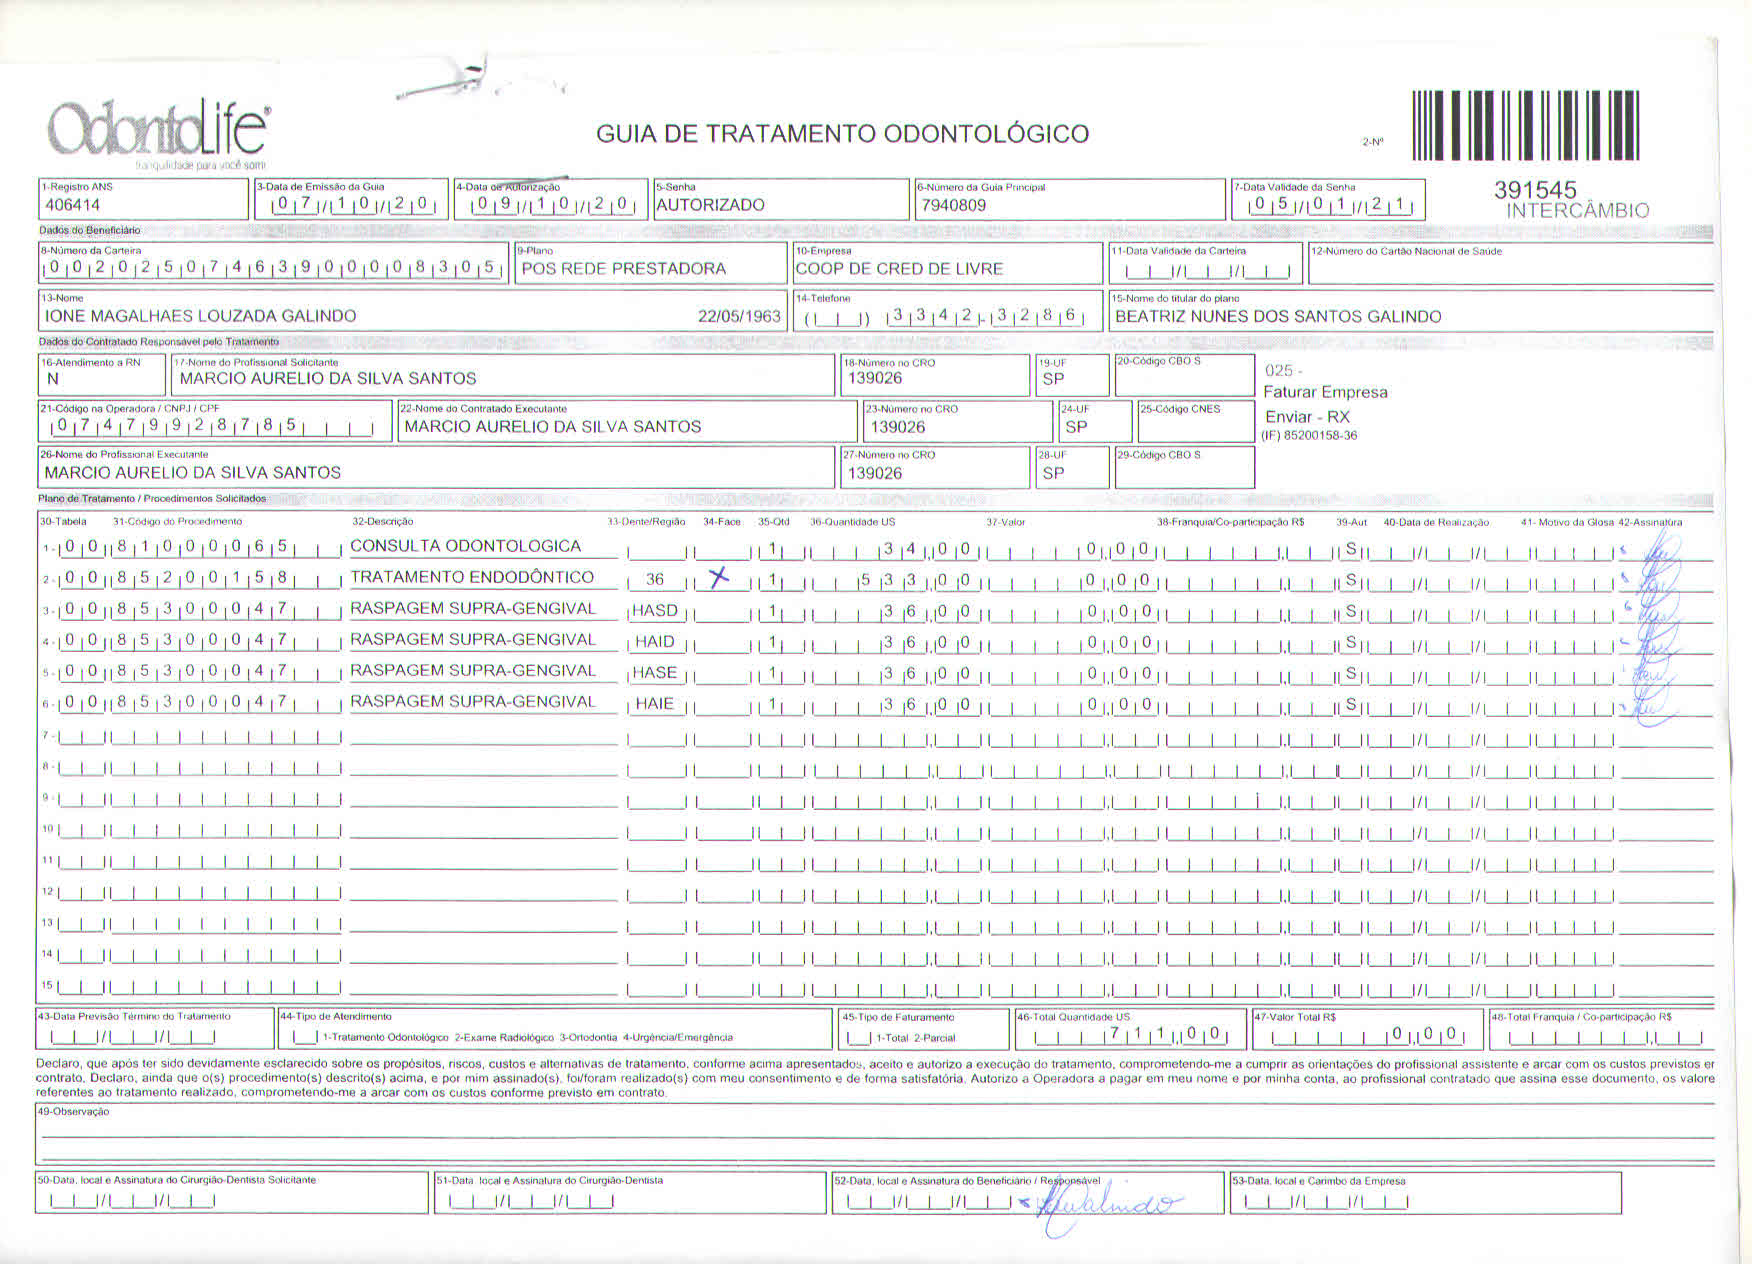Select Guia Principal number 7940809
1752x1264 pixels.
coord(954,205)
